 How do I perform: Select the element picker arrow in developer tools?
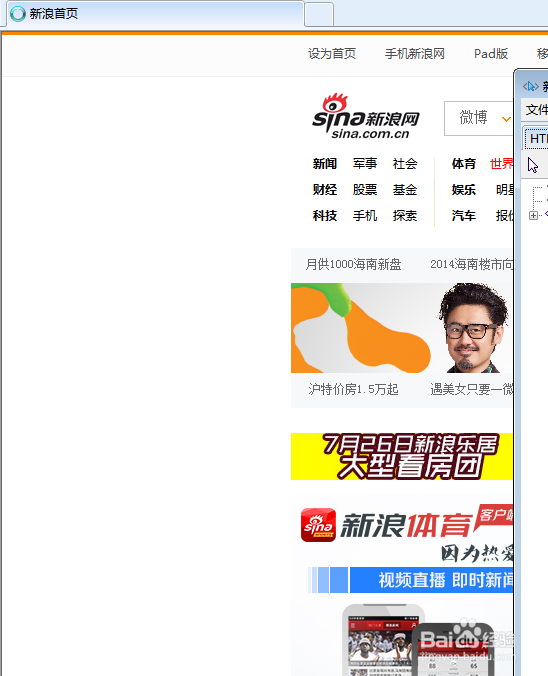point(533,165)
